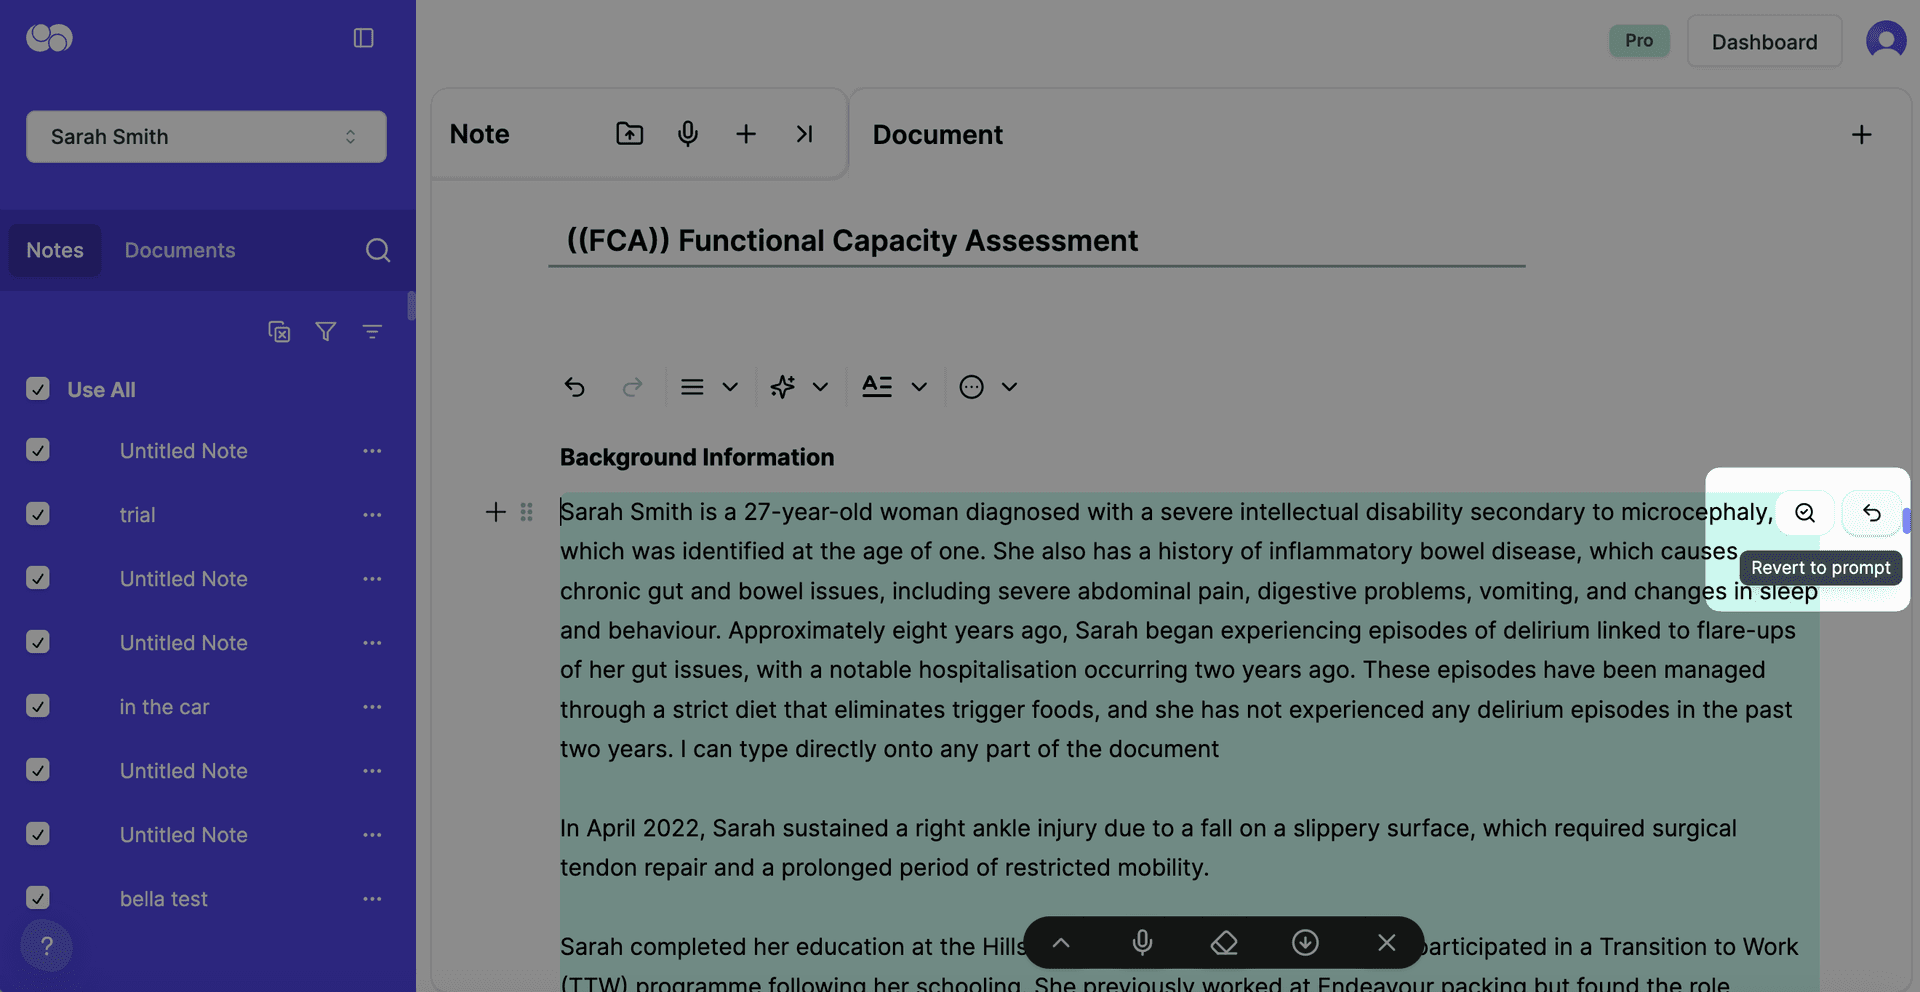Uncheck the Untitled Note checkbox above bella test

coord(38,834)
